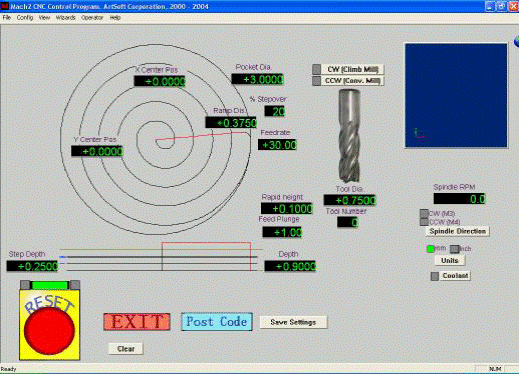Viewport: 519px width, 374px height.
Task: Click the Save Settings button
Action: pos(293,322)
